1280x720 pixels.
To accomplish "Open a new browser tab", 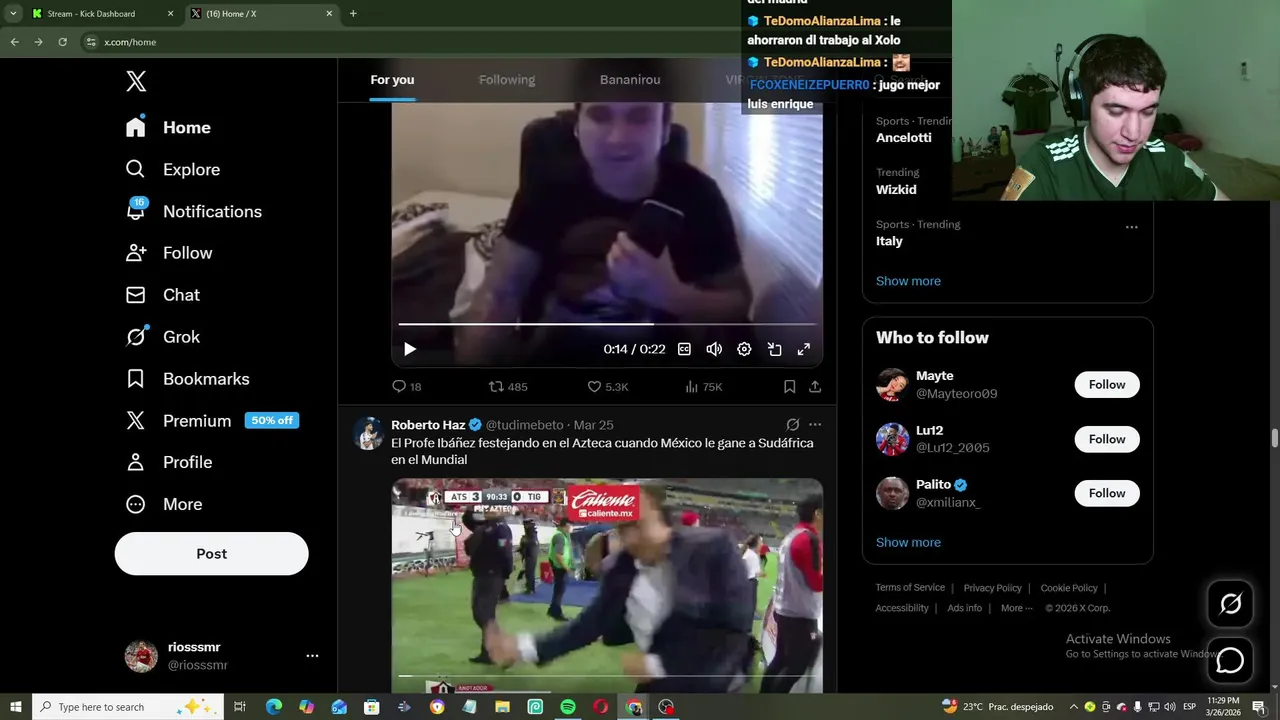I will point(353,14).
